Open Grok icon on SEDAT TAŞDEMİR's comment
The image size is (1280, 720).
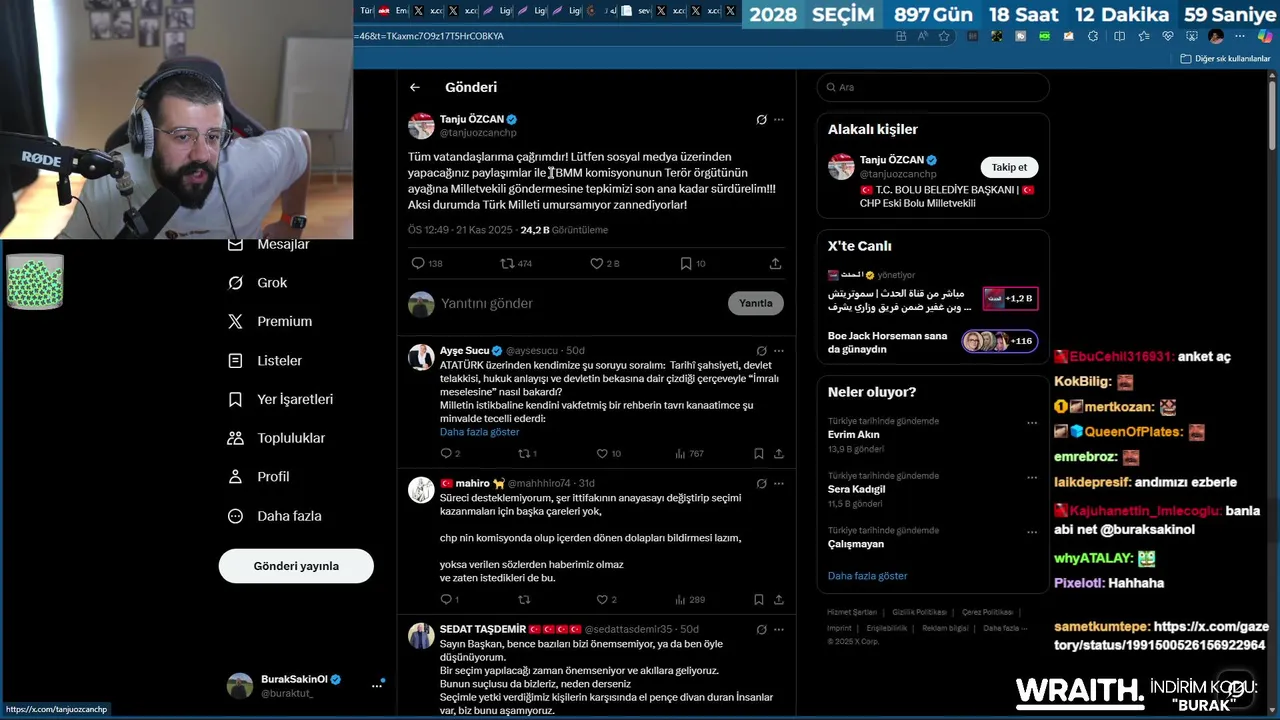tap(761, 629)
